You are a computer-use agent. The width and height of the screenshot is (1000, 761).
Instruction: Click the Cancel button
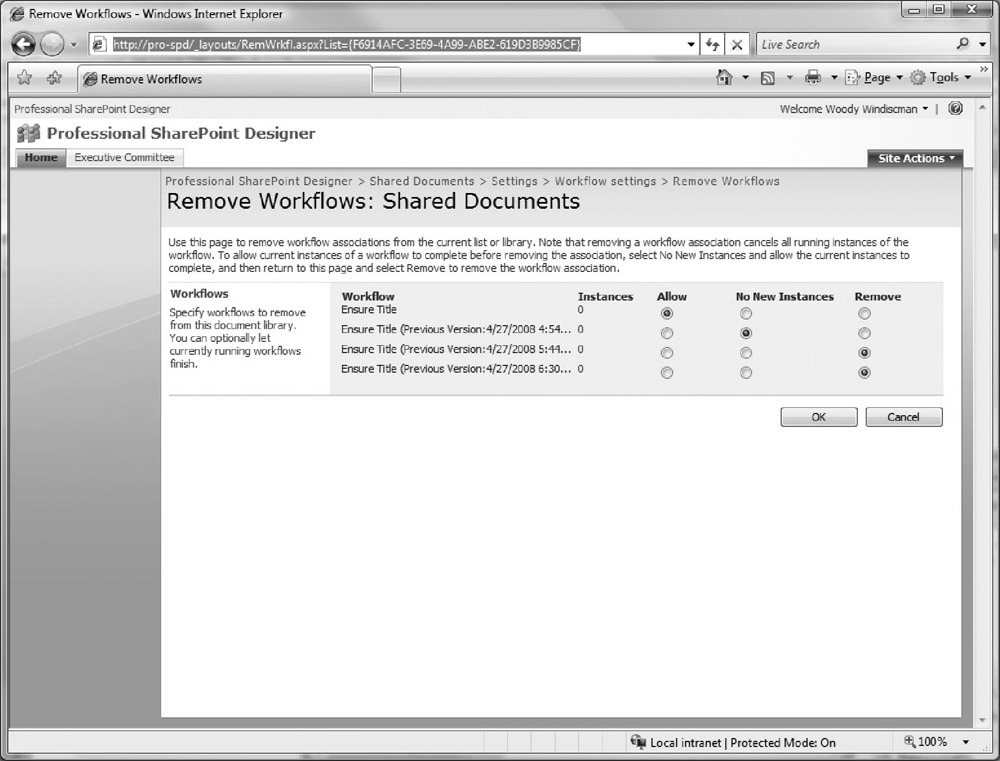904,417
